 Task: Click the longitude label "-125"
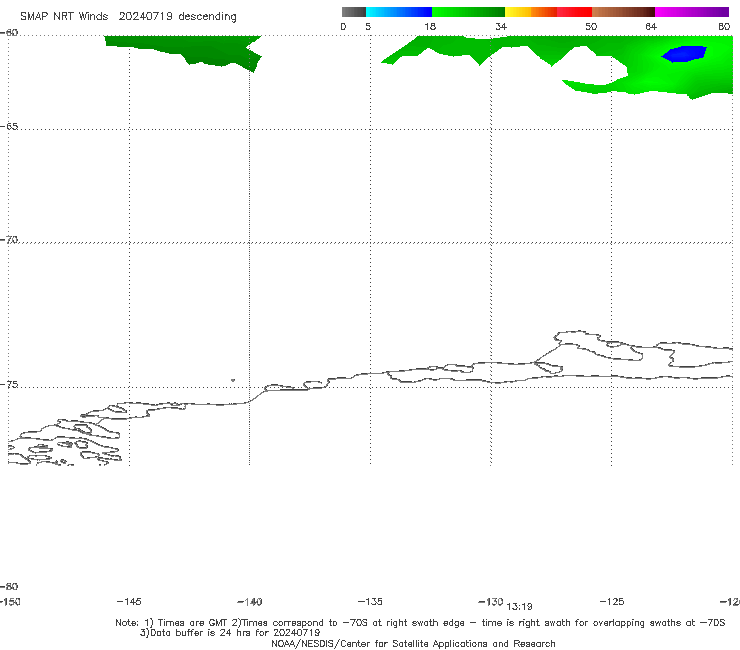click(612, 601)
